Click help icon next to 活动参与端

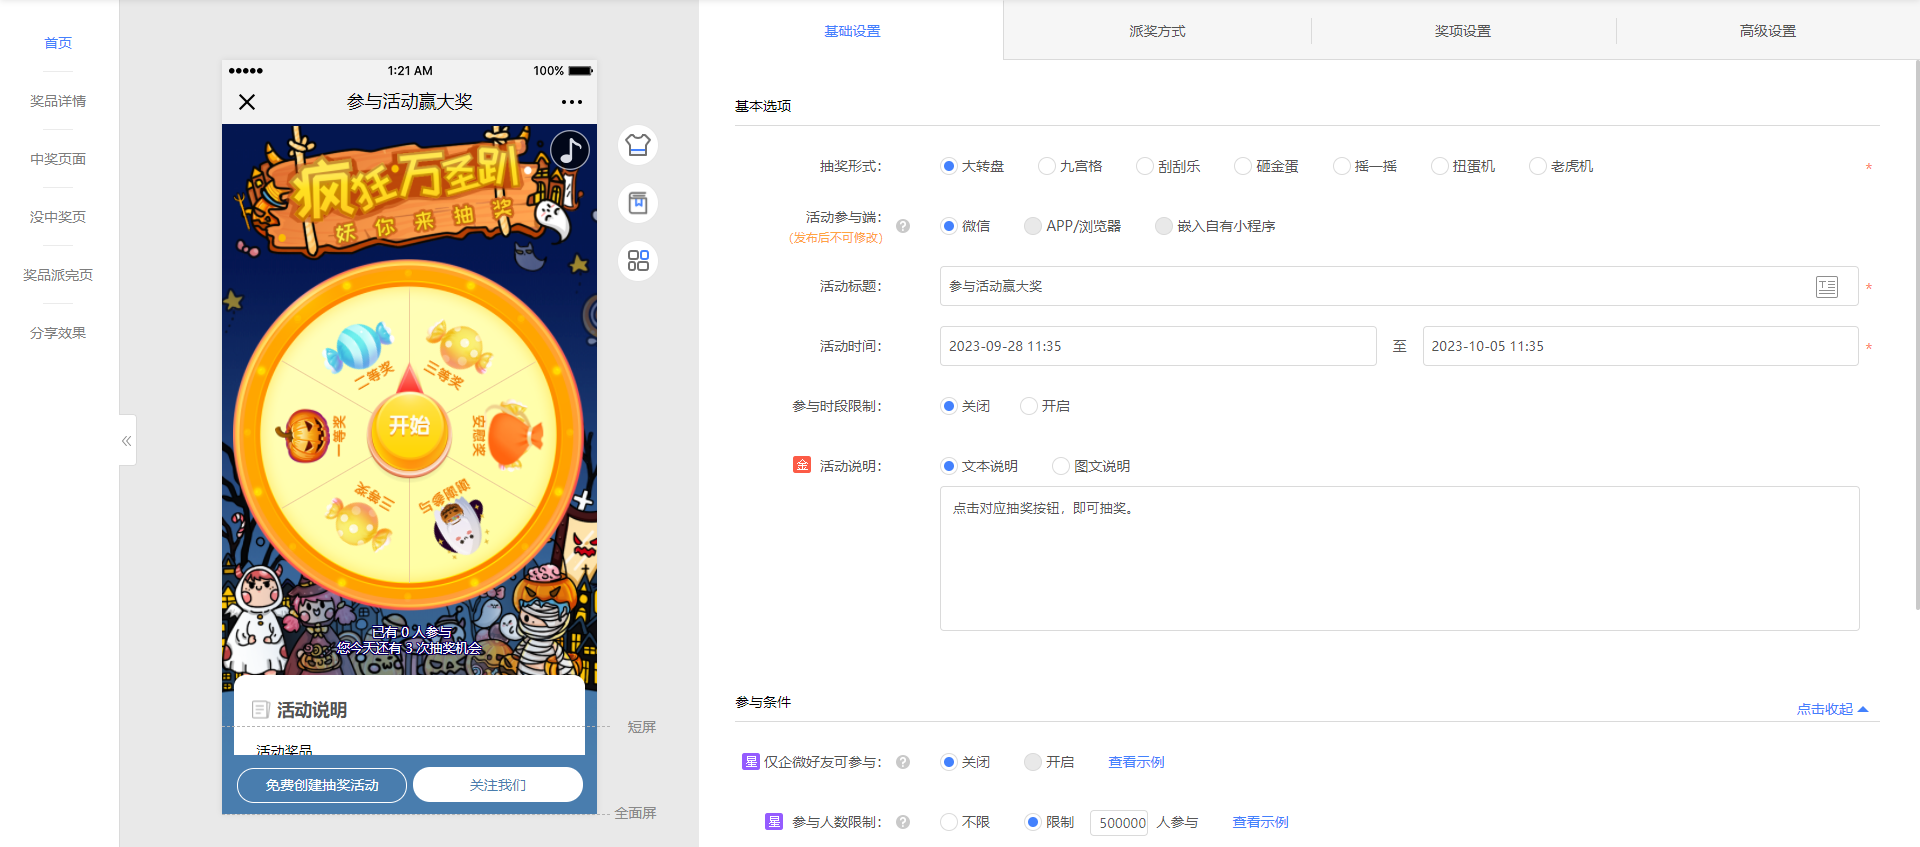pos(903,226)
